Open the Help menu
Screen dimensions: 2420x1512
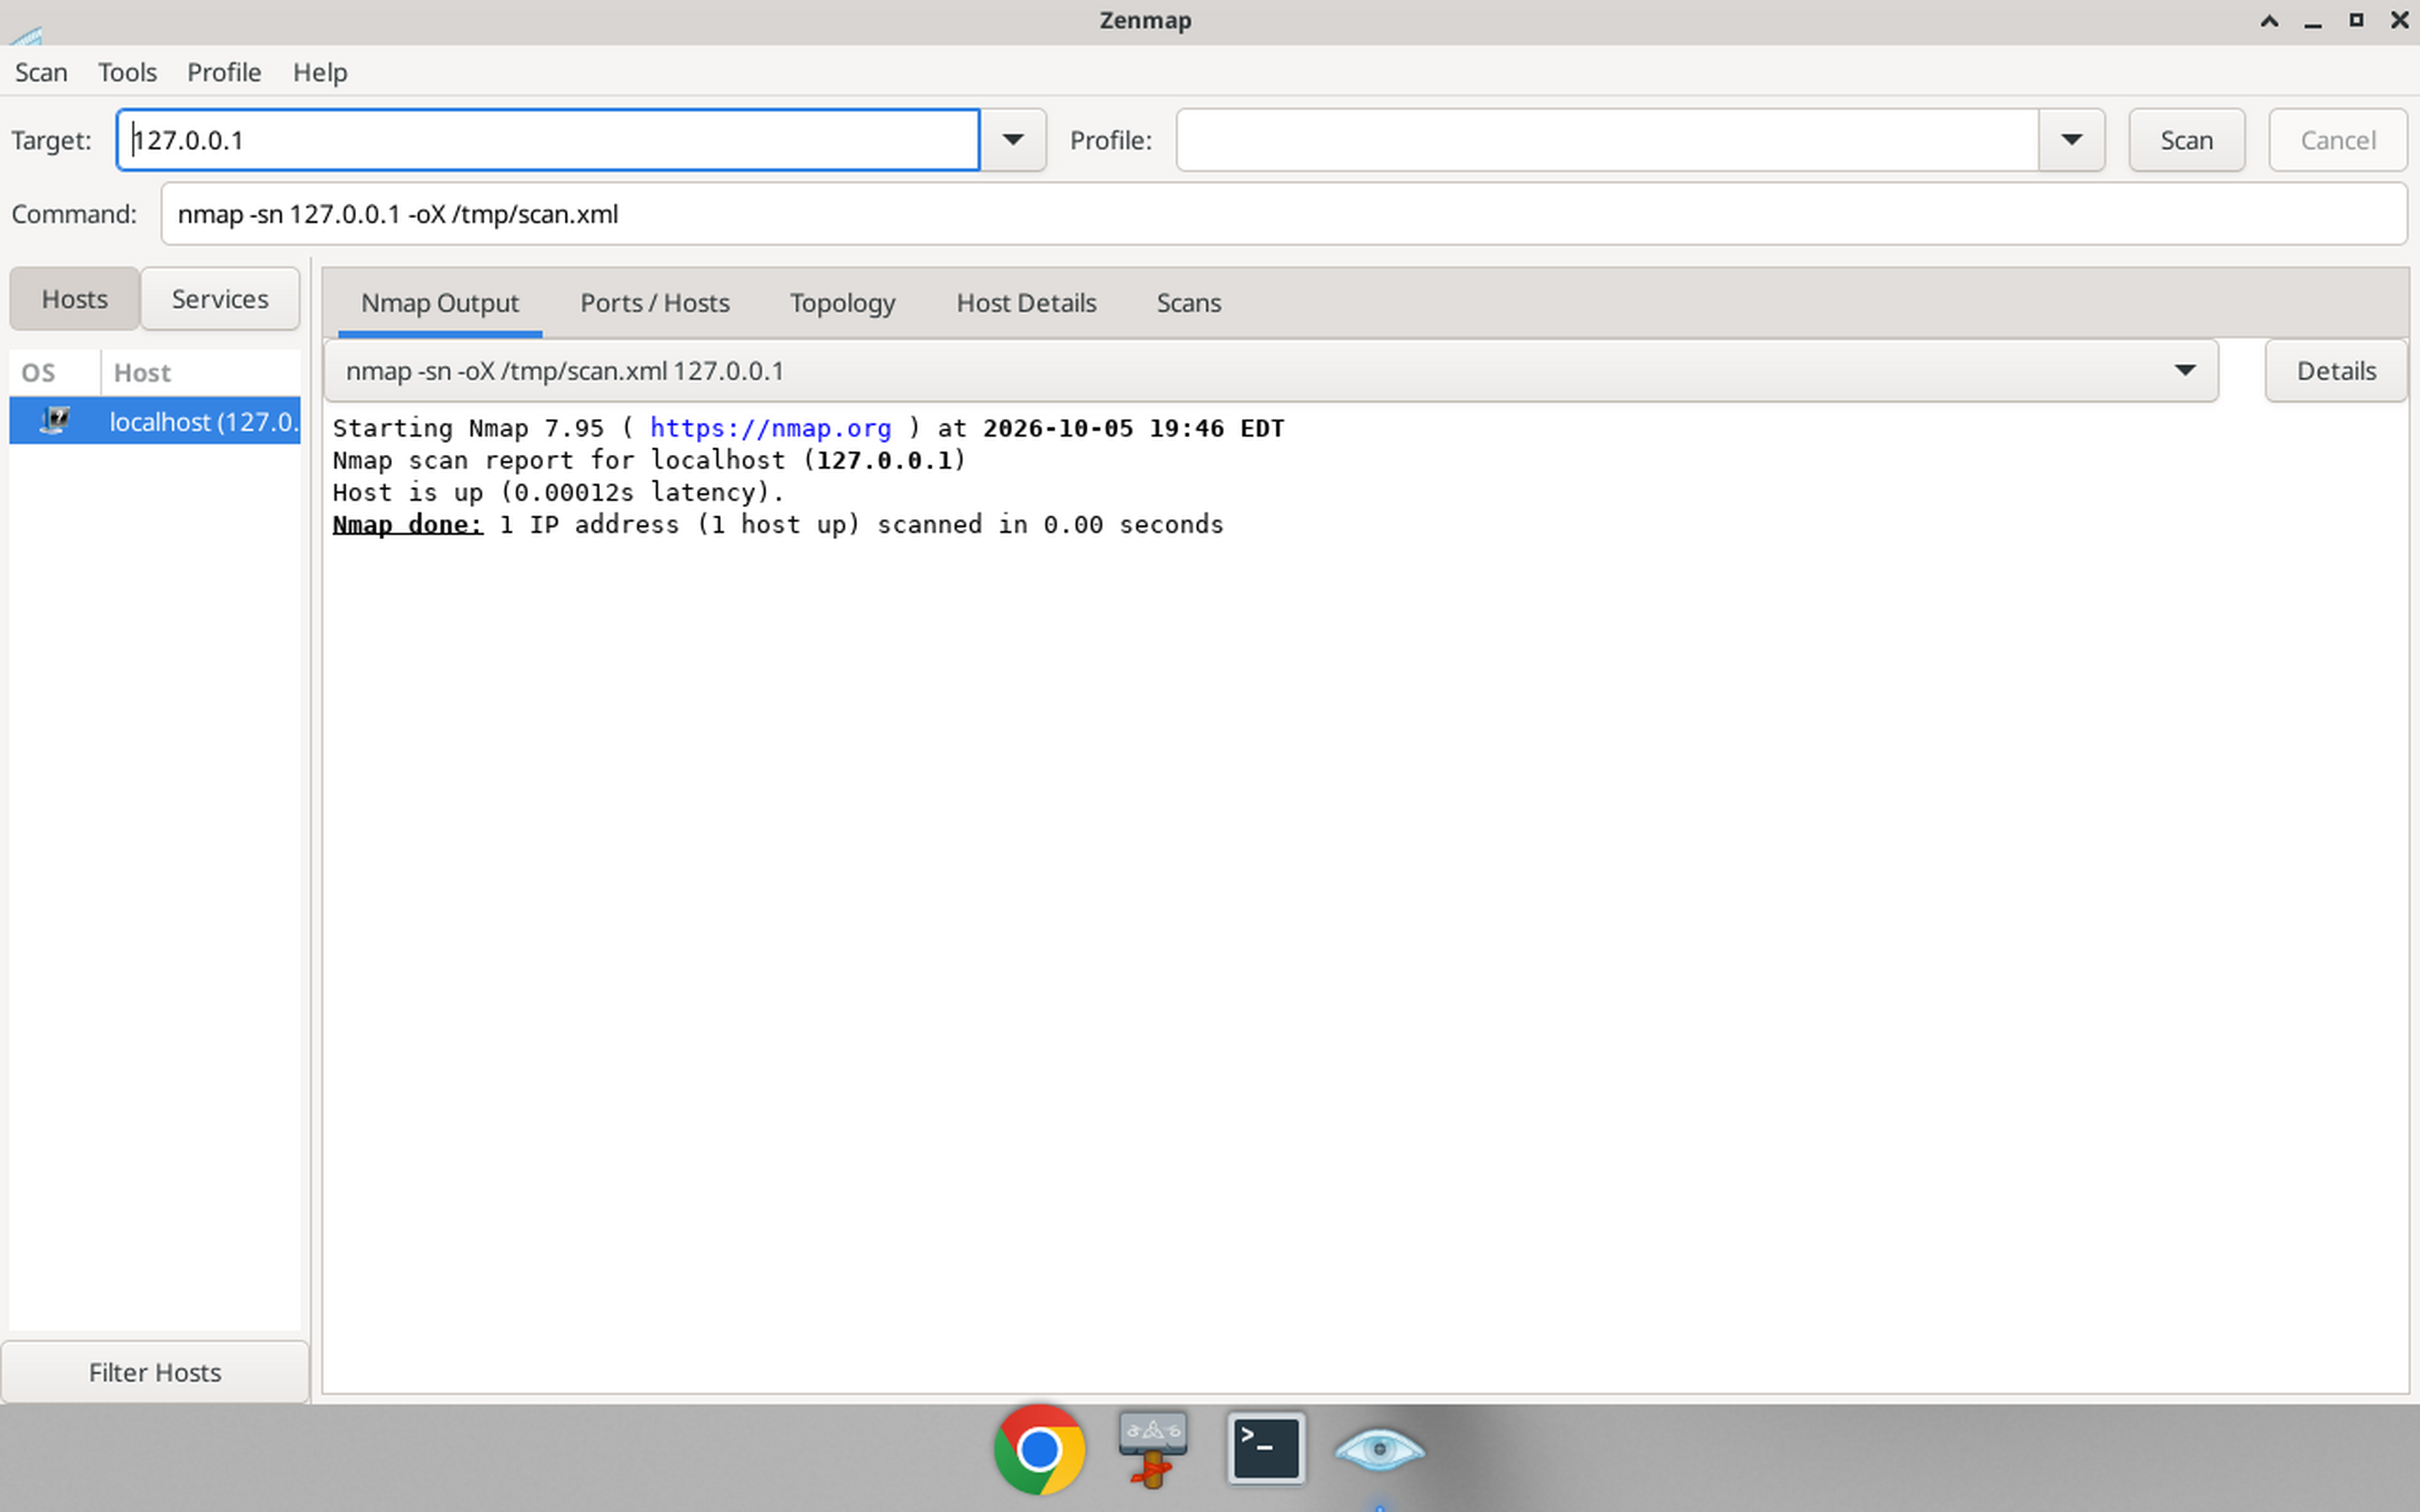point(320,72)
